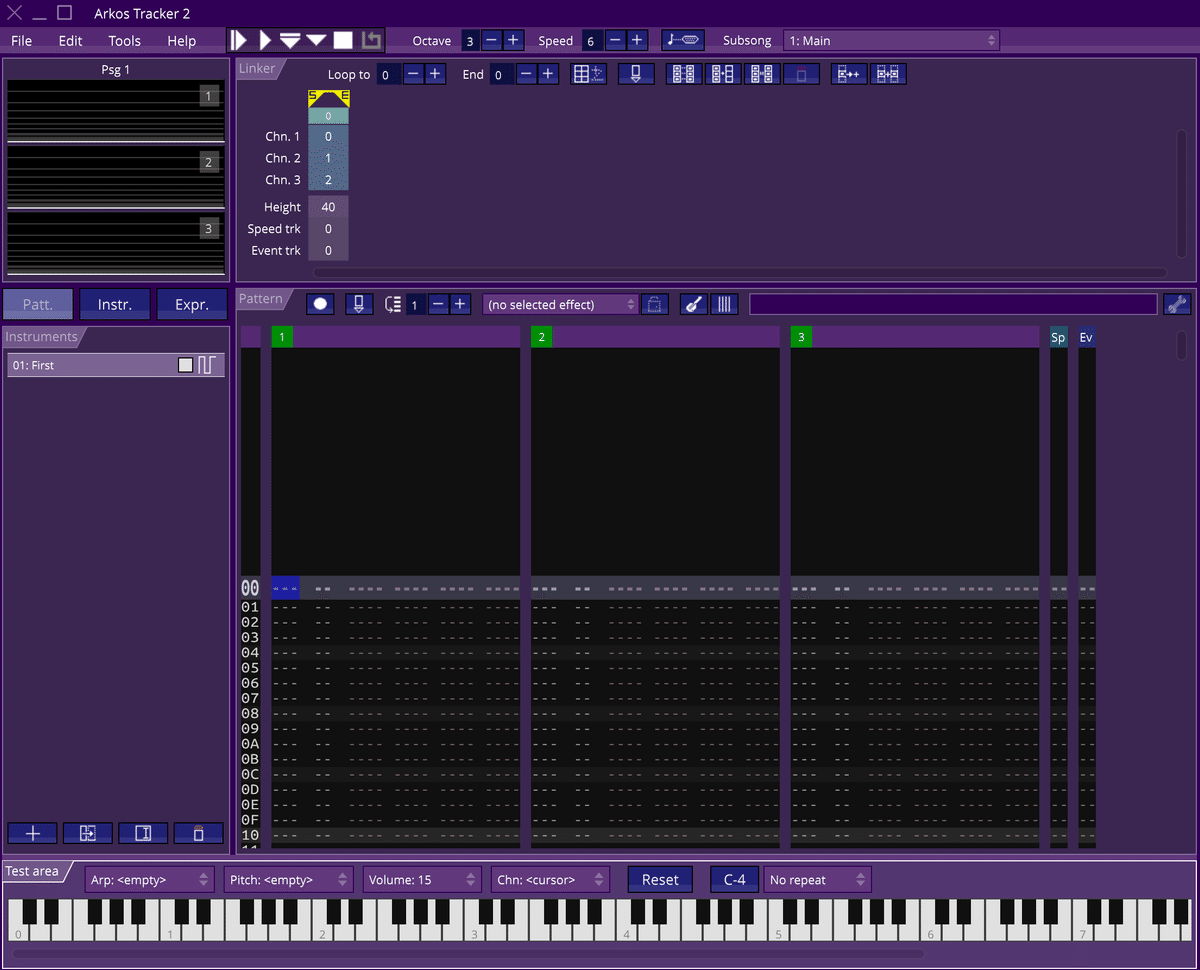Play the song from the start
This screenshot has height=970, width=1200.
239,40
